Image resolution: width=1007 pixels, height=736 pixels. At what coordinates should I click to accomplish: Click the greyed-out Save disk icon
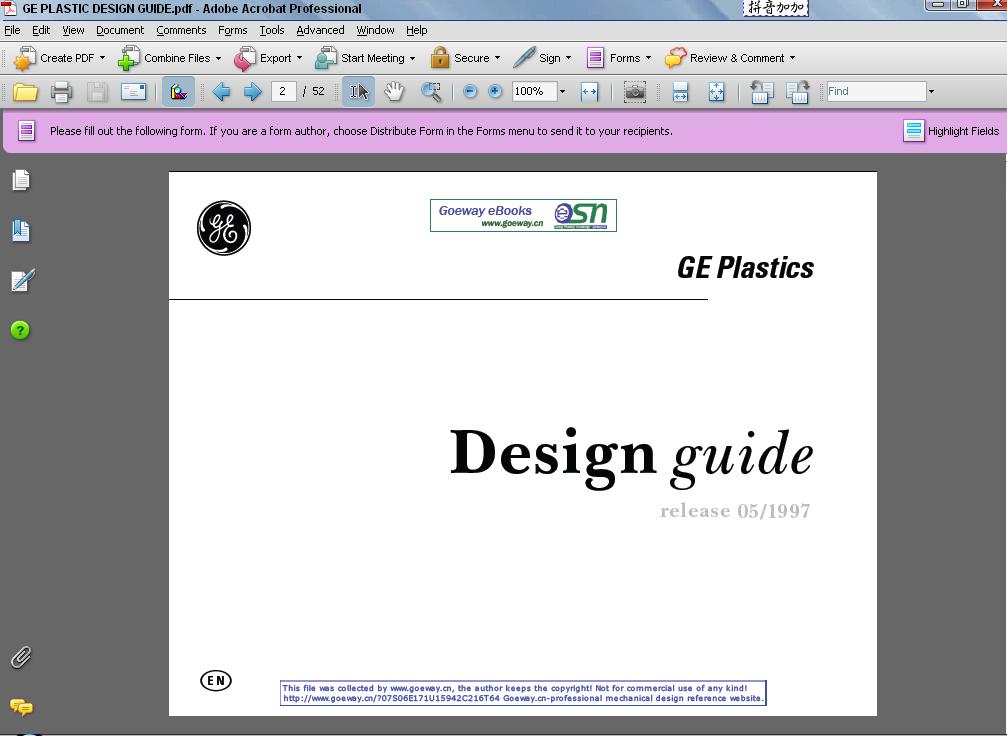[97, 92]
